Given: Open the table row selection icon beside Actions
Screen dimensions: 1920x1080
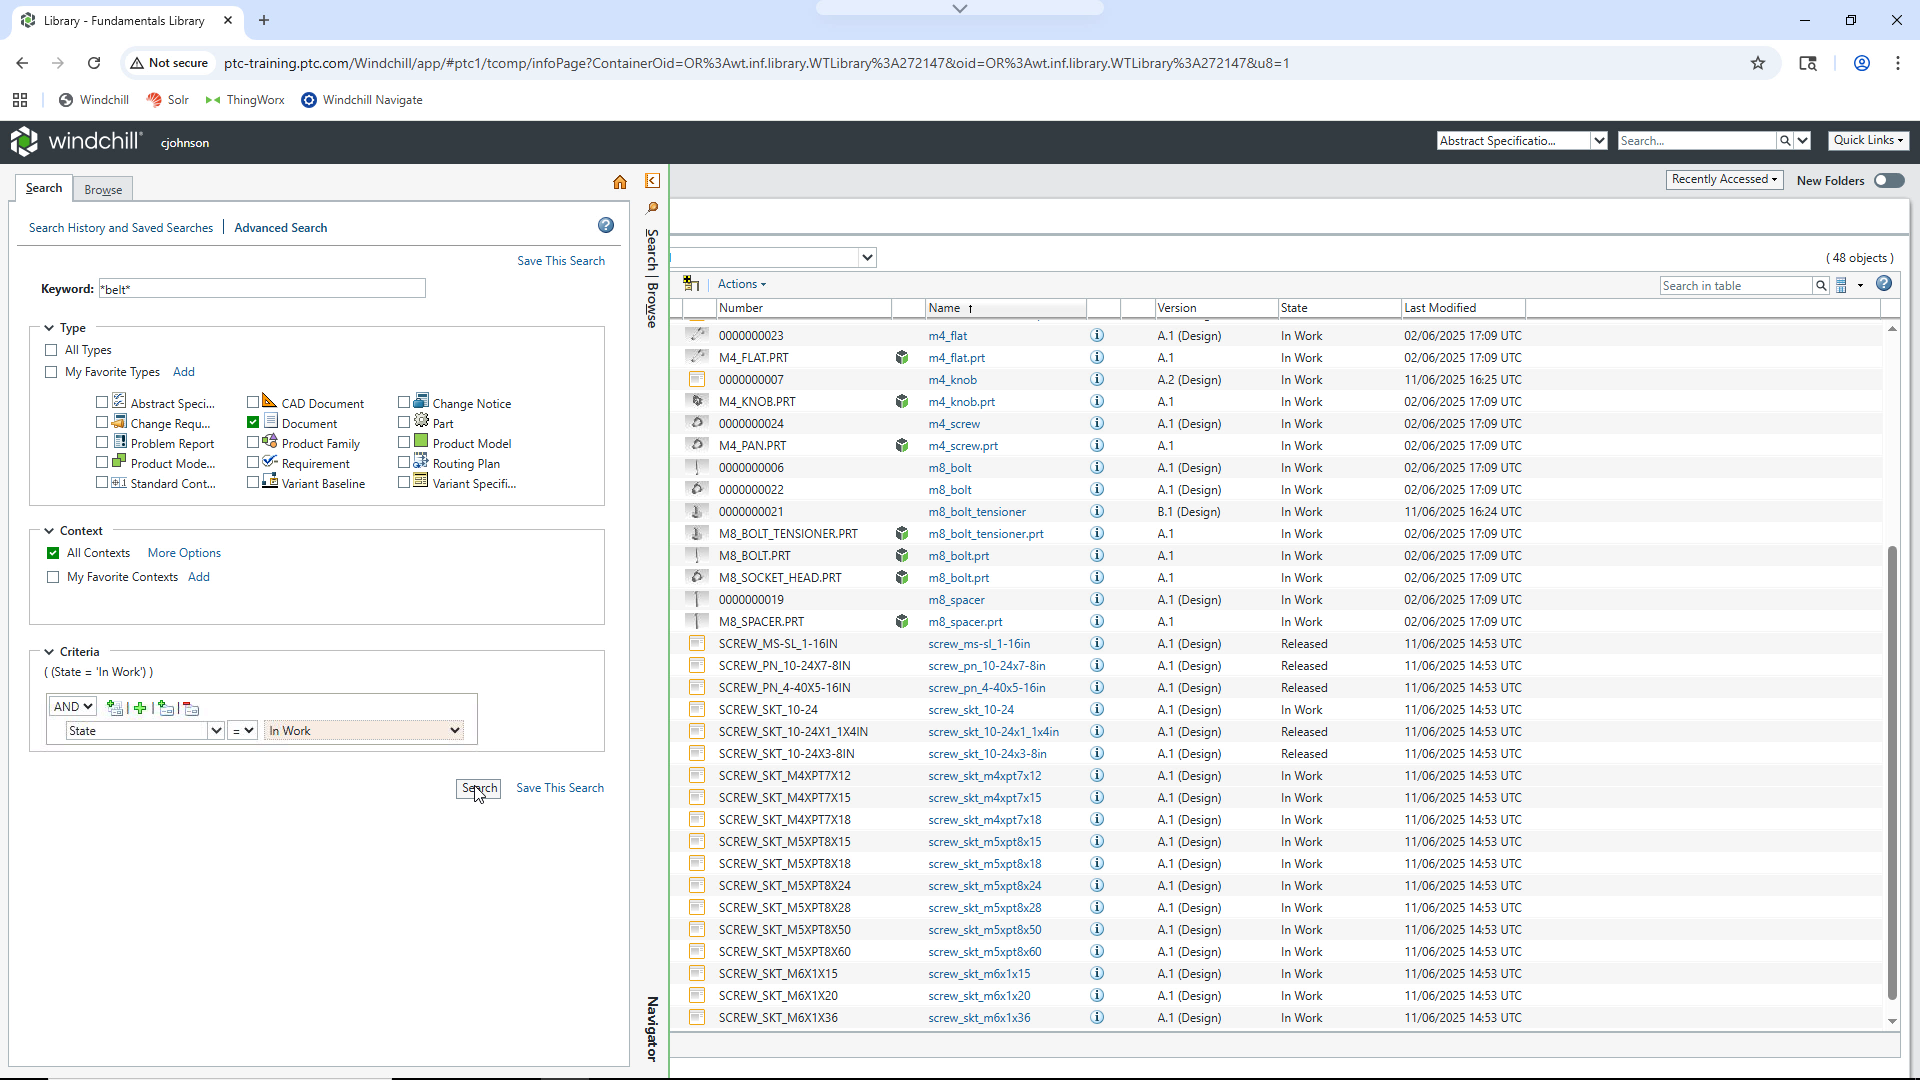Looking at the screenshot, I should [691, 284].
